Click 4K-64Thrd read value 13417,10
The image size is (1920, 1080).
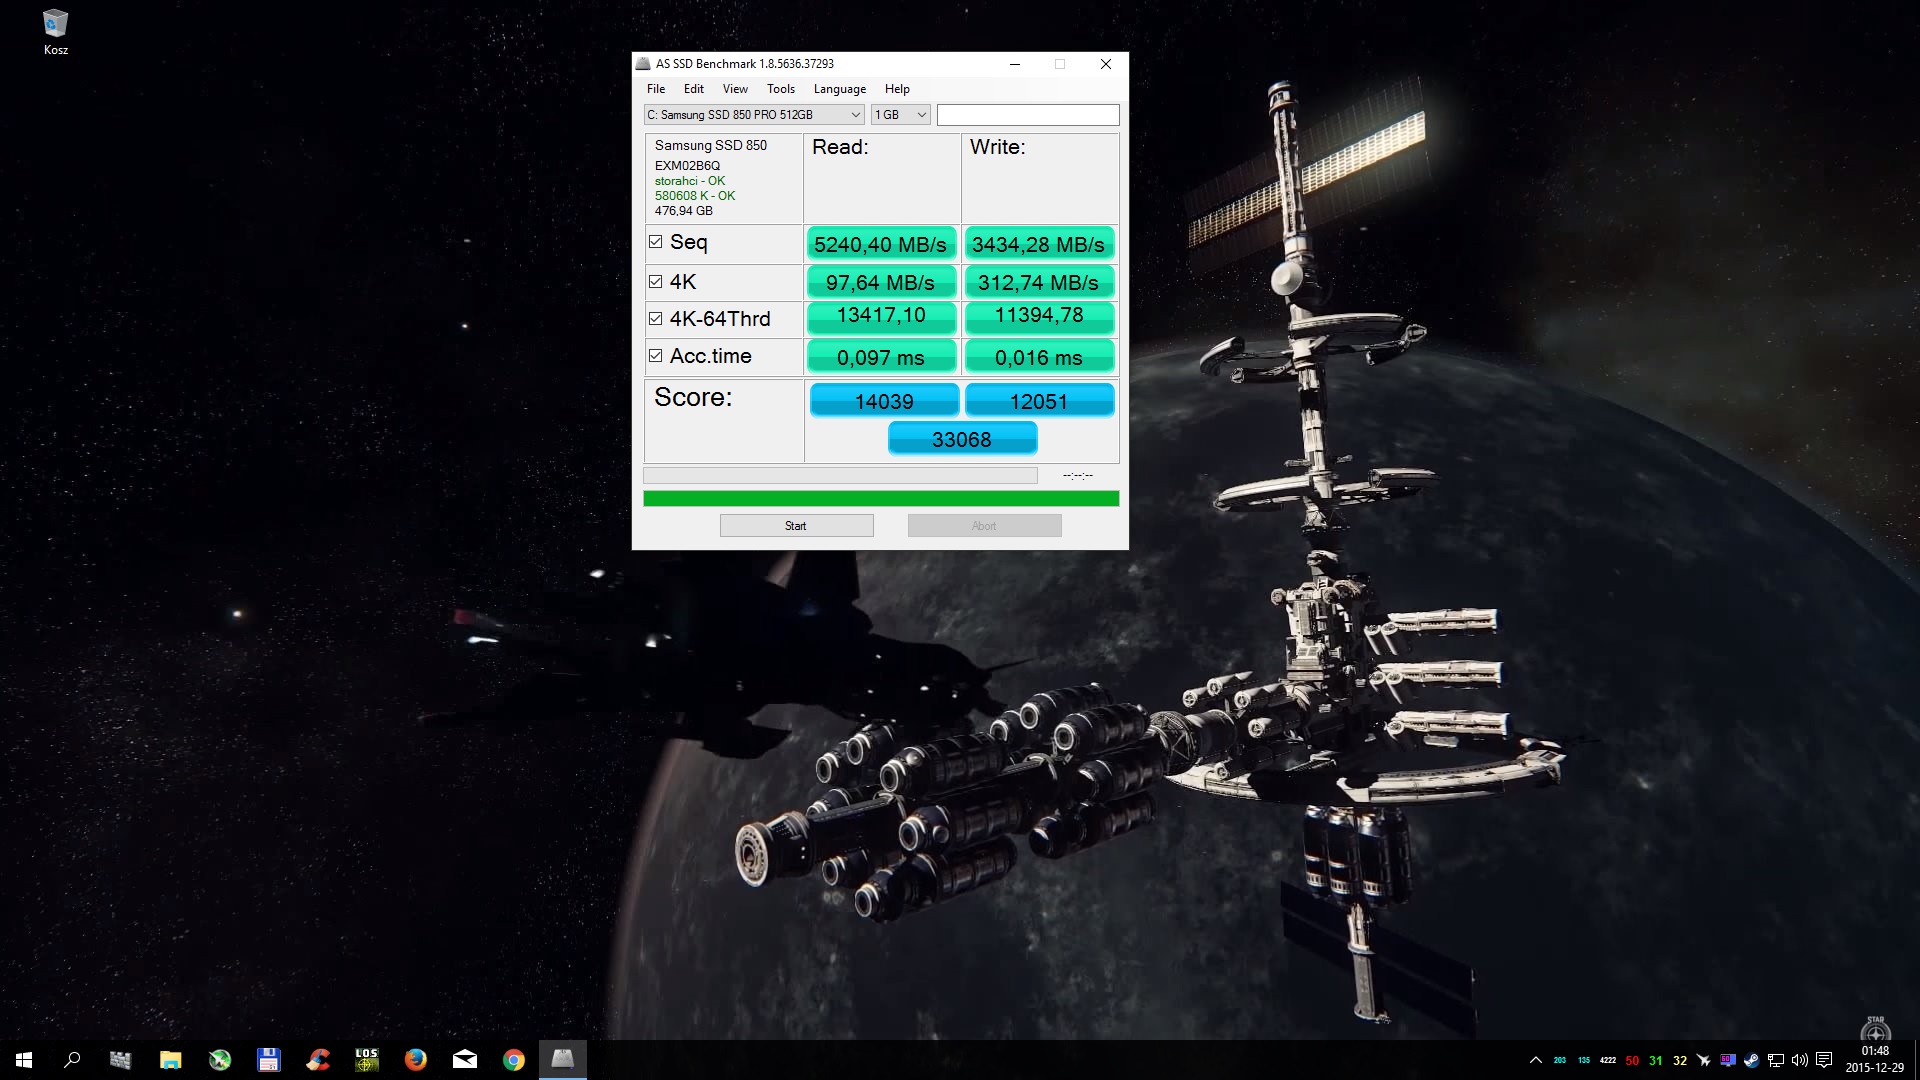[880, 317]
